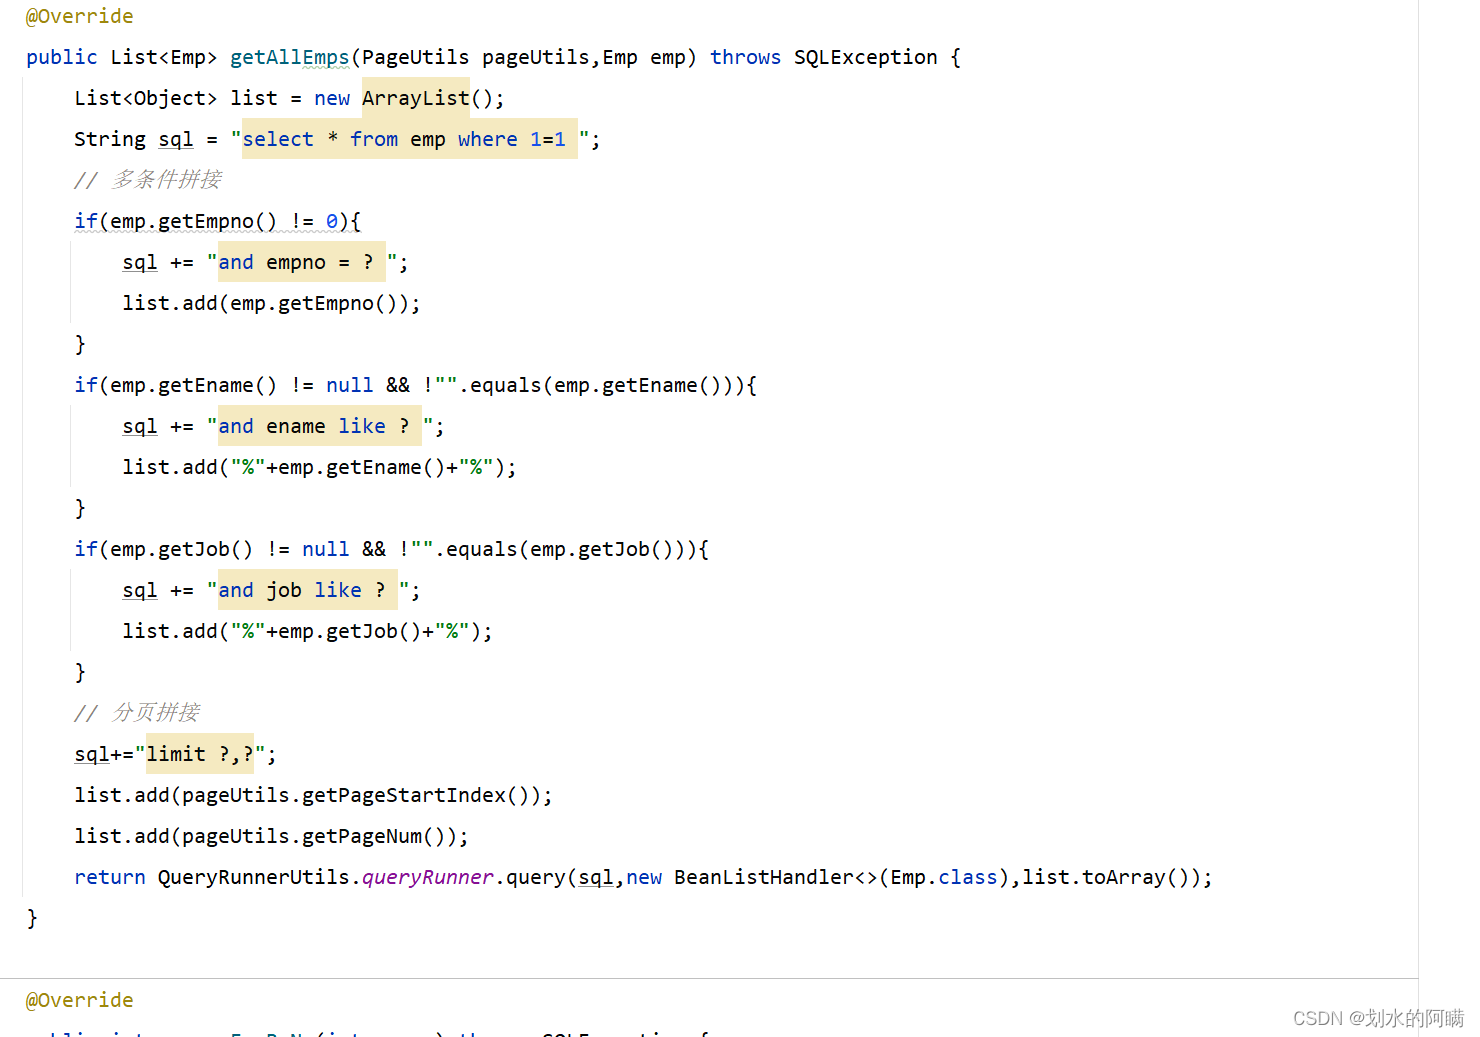1480x1037 pixels.
Task: Click the return keyword
Action: coord(110,877)
